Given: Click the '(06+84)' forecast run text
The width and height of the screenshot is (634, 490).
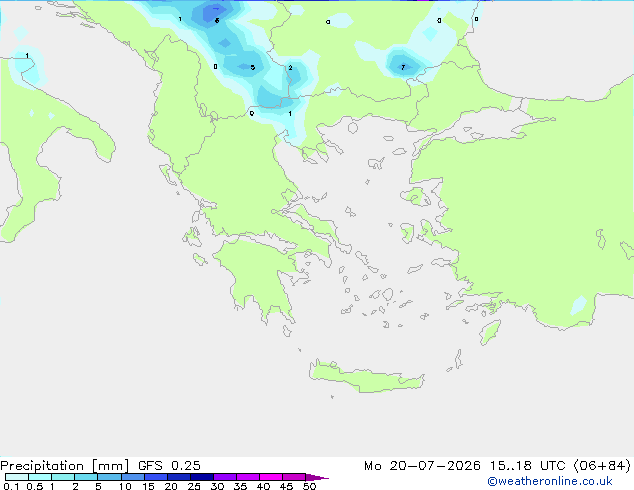Looking at the screenshot, I should pyautogui.click(x=602, y=466).
